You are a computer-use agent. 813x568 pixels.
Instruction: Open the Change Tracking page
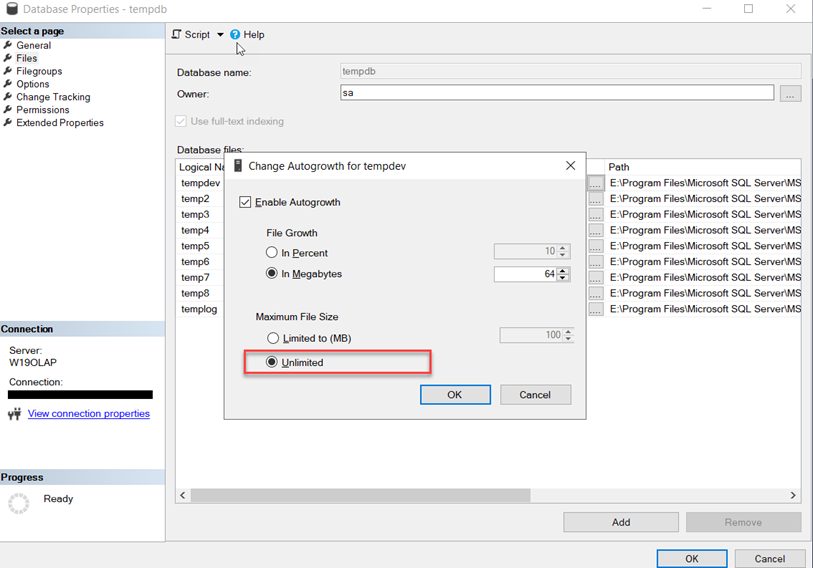(53, 97)
